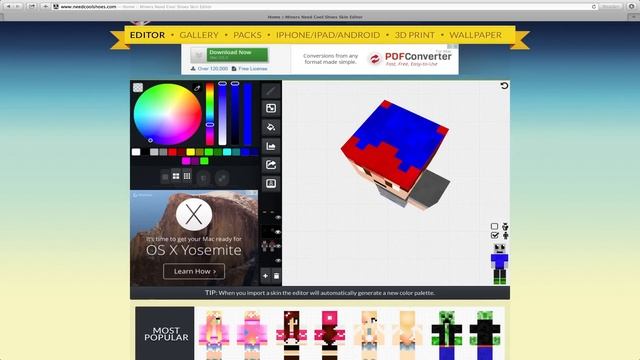Toggle visibility of the second layer
Screen dimensions: 640x360
point(278,232)
